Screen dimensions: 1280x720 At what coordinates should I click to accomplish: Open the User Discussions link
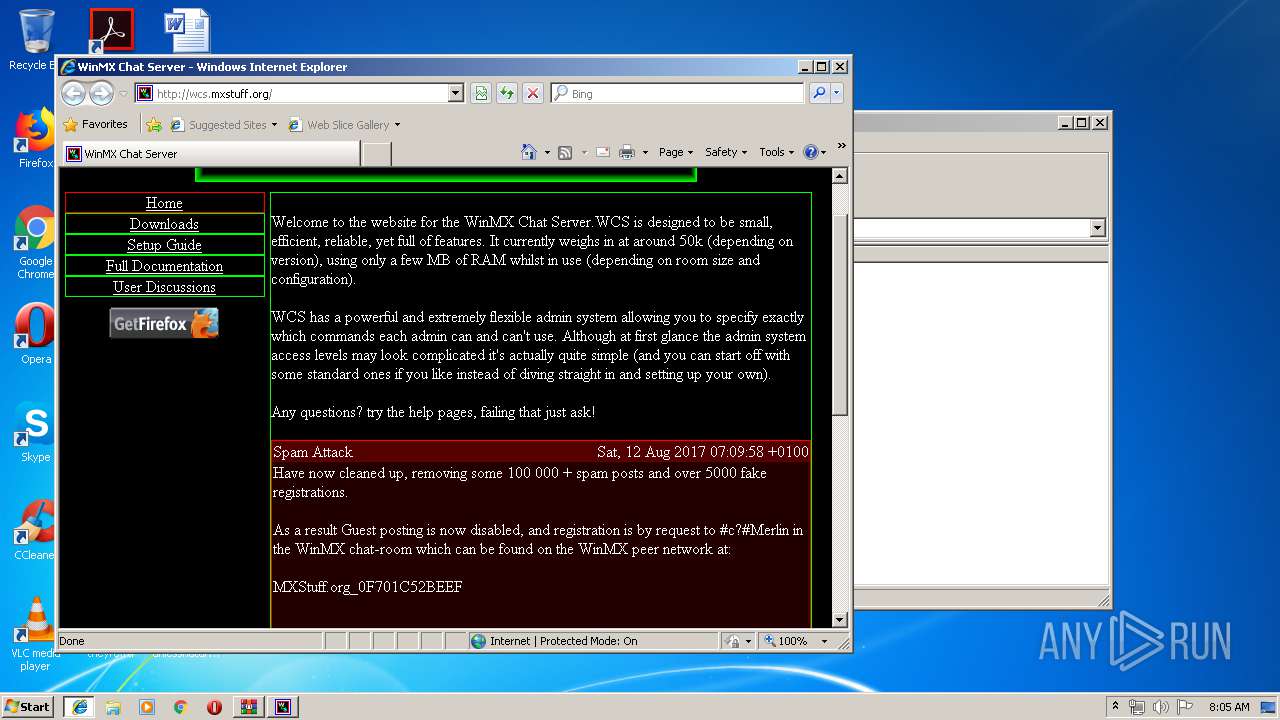point(164,287)
